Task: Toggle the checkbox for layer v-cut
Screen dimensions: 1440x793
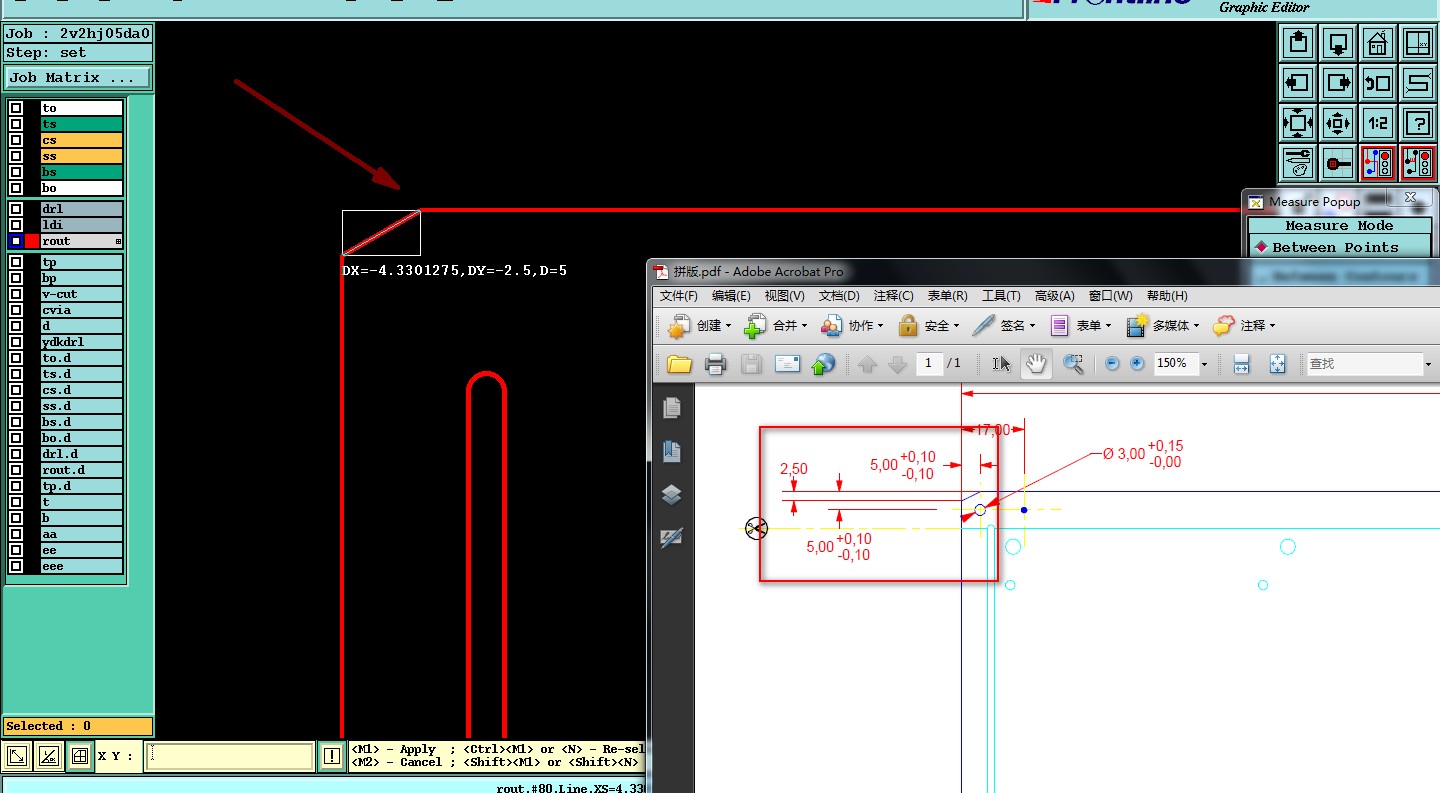Action: 16,294
